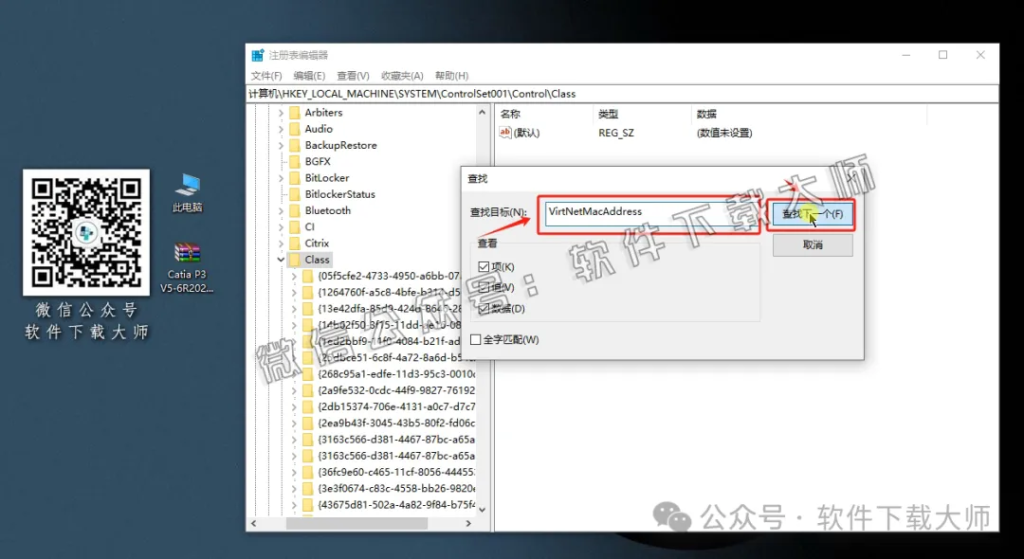
Task: Toggle the 数据(D) checkbox in Find dialog
Action: pos(484,308)
